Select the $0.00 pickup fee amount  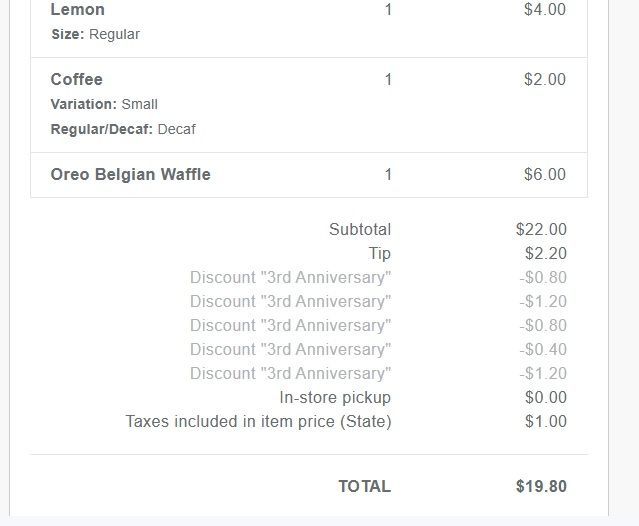545,398
